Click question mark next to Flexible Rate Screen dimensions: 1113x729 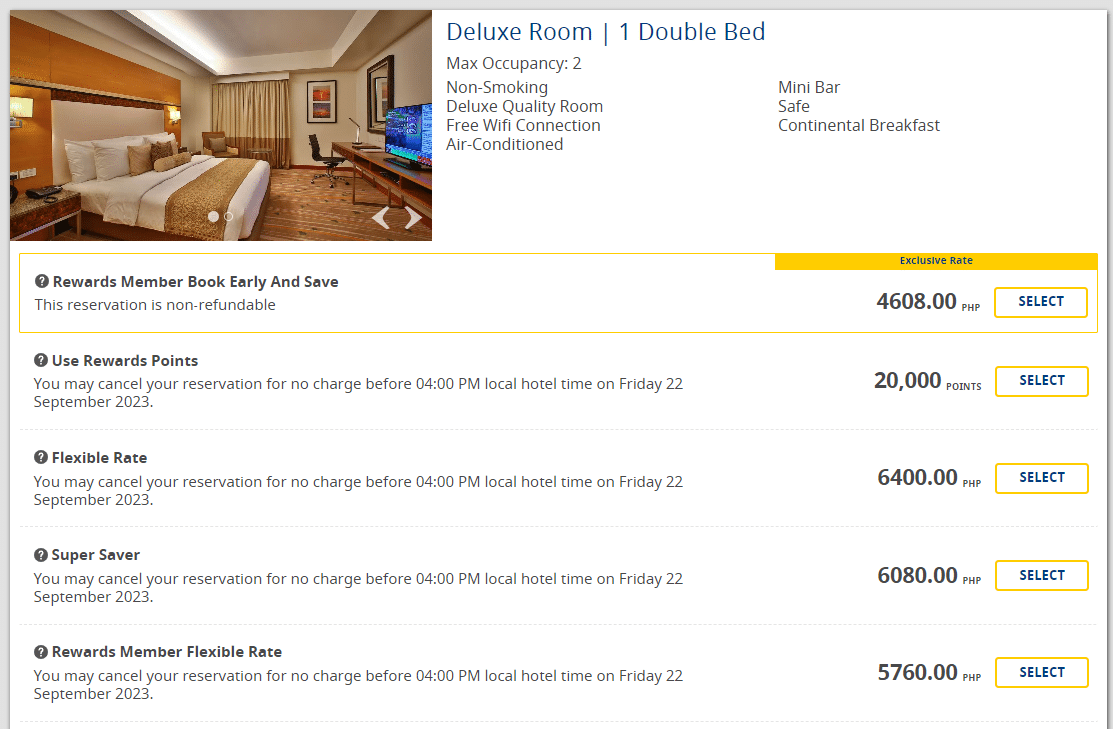coord(41,457)
